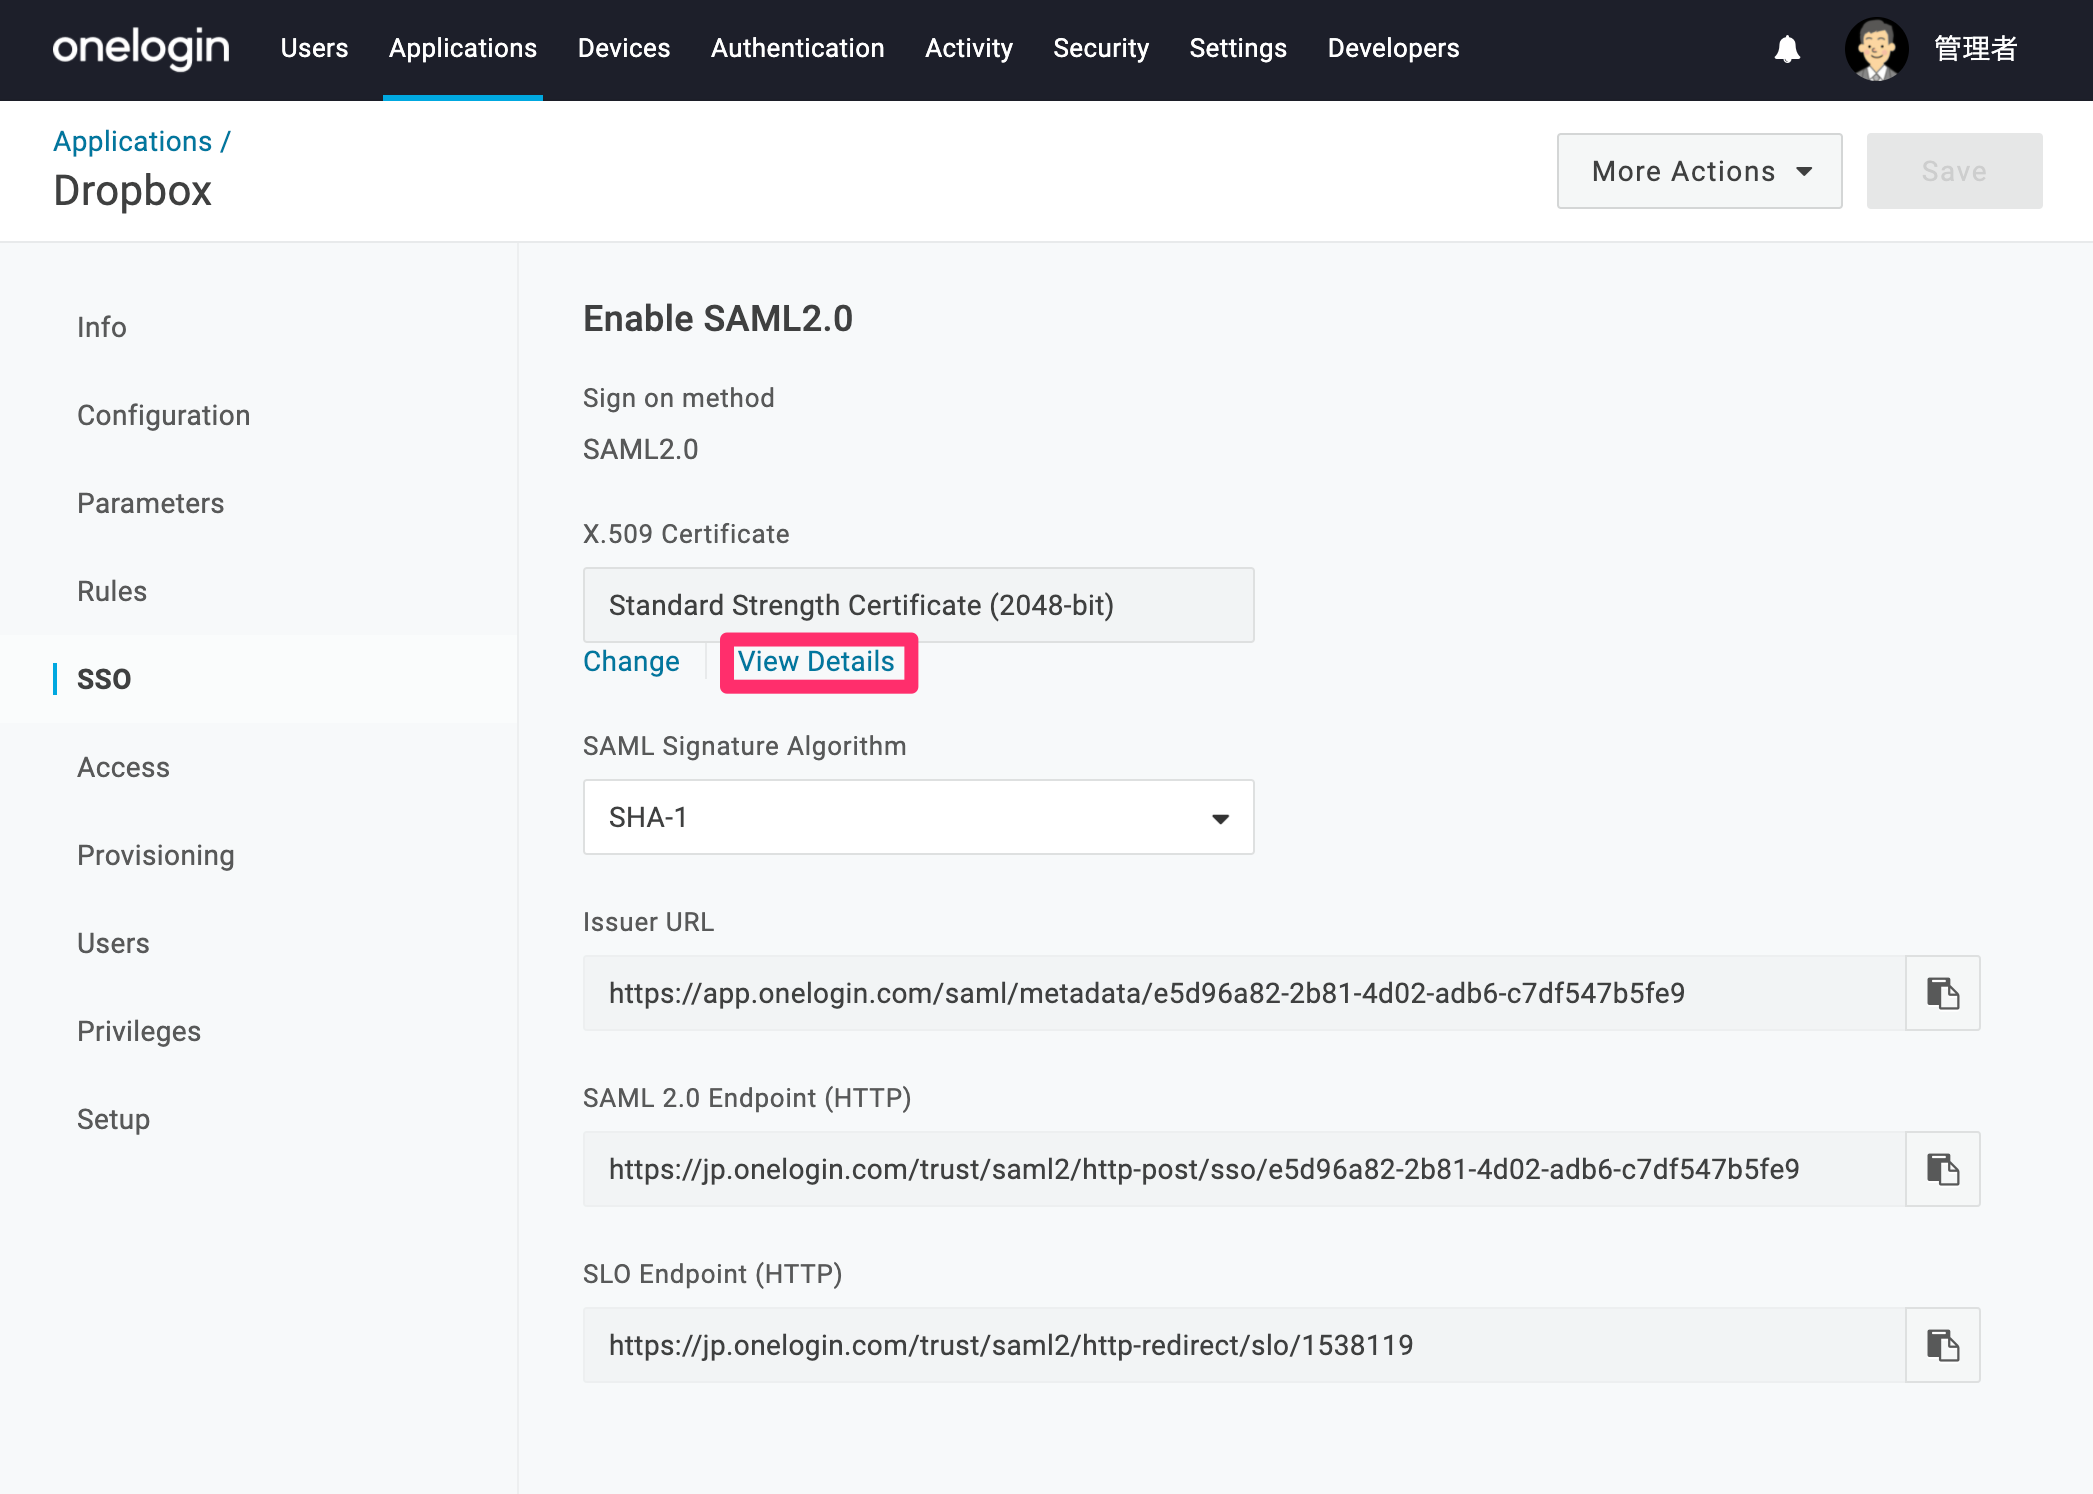Open the Security menu
Viewport: 2093px width, 1494px height.
point(1101,48)
